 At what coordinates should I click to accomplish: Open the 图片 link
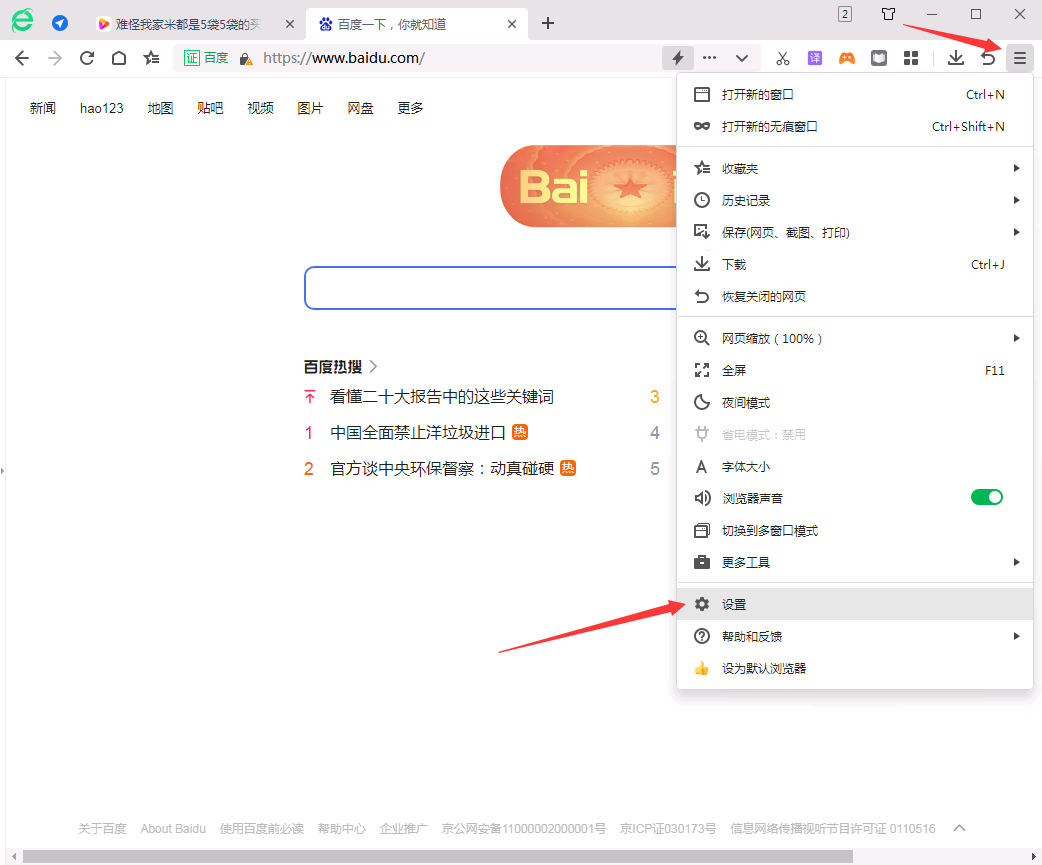(x=310, y=108)
